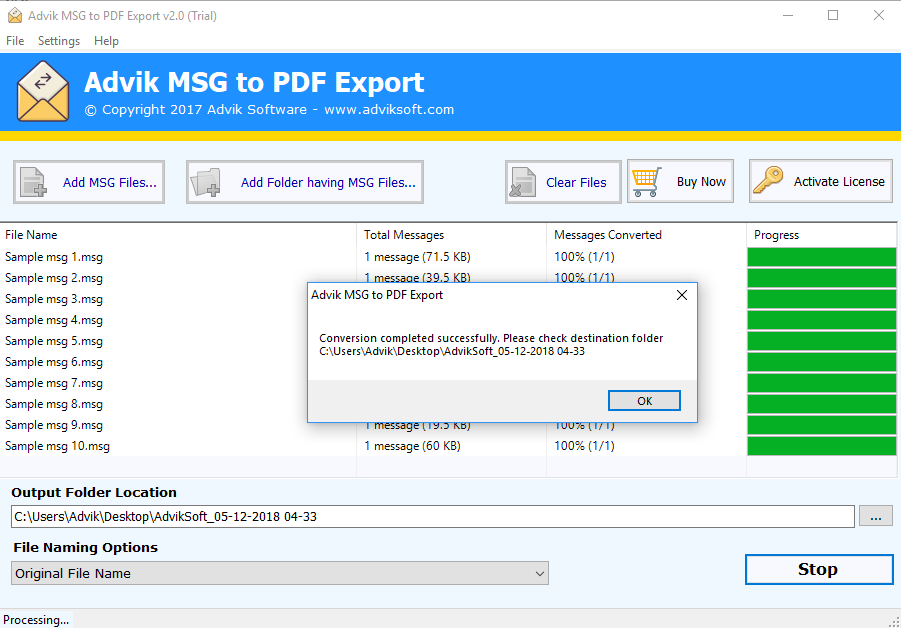Screen dimensions: 901x628
Task: Click the envelope logo in the blue banner
Action: (x=43, y=92)
